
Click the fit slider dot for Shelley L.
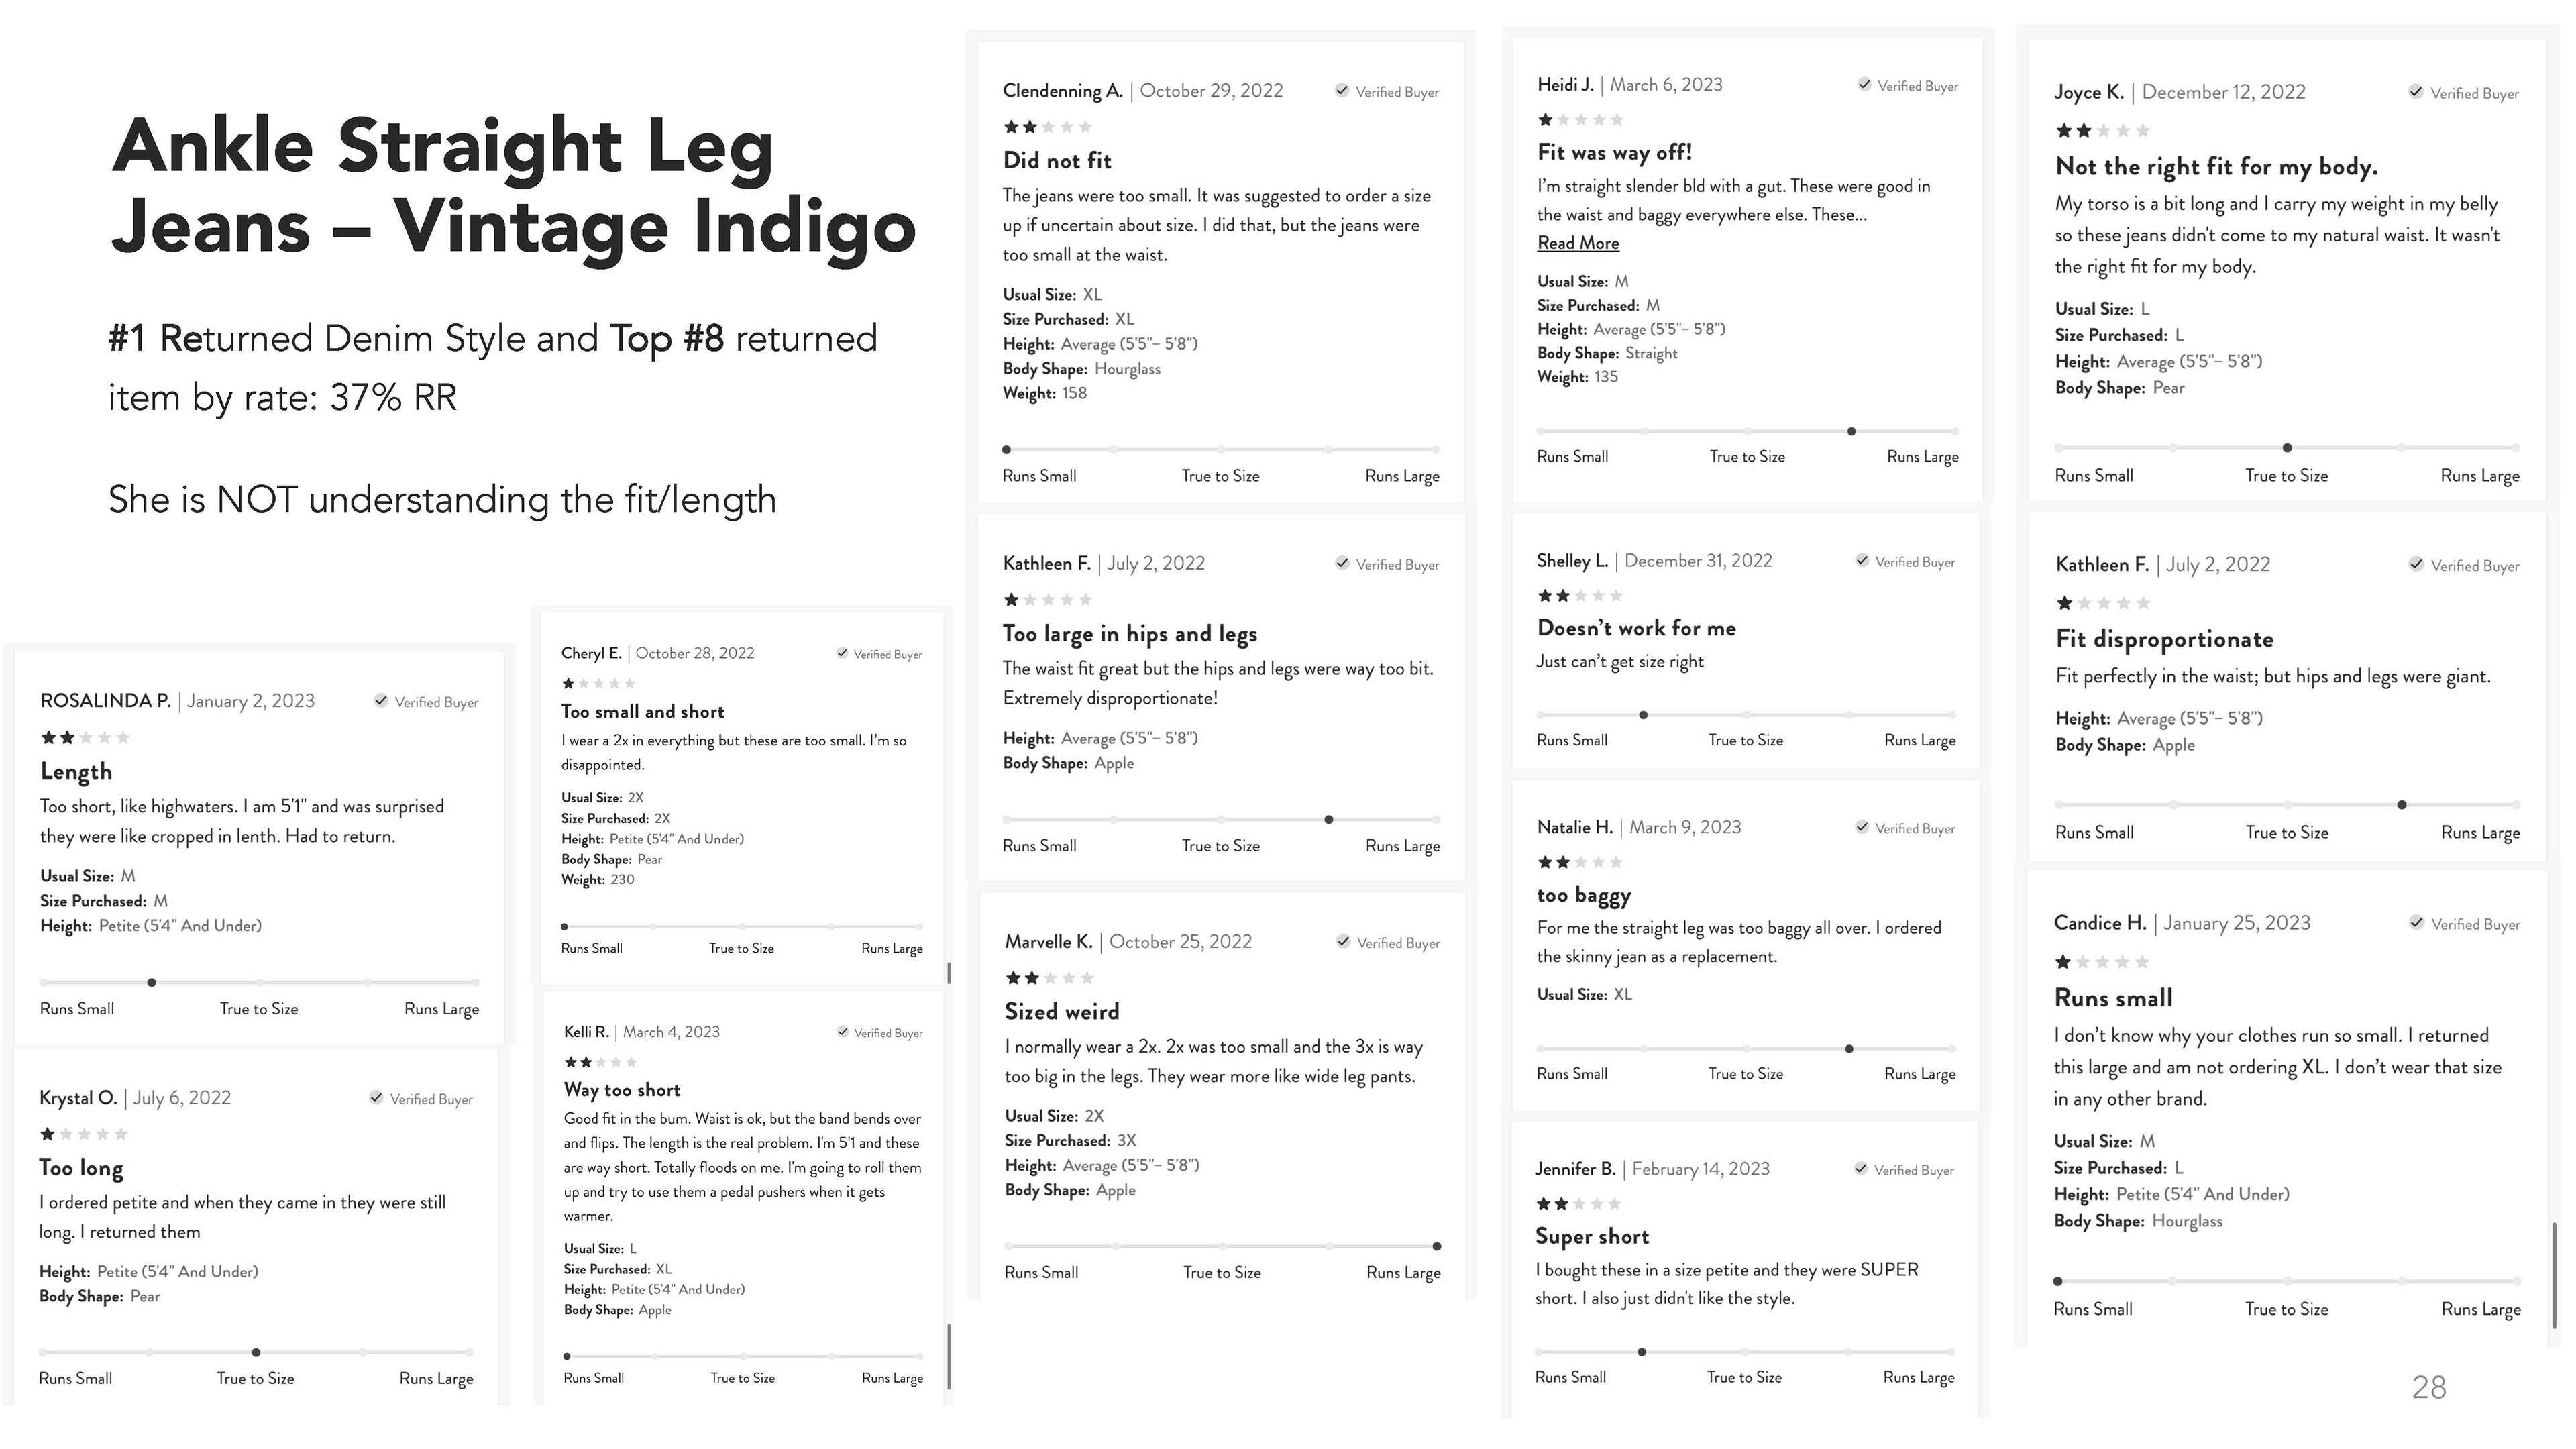(1643, 715)
